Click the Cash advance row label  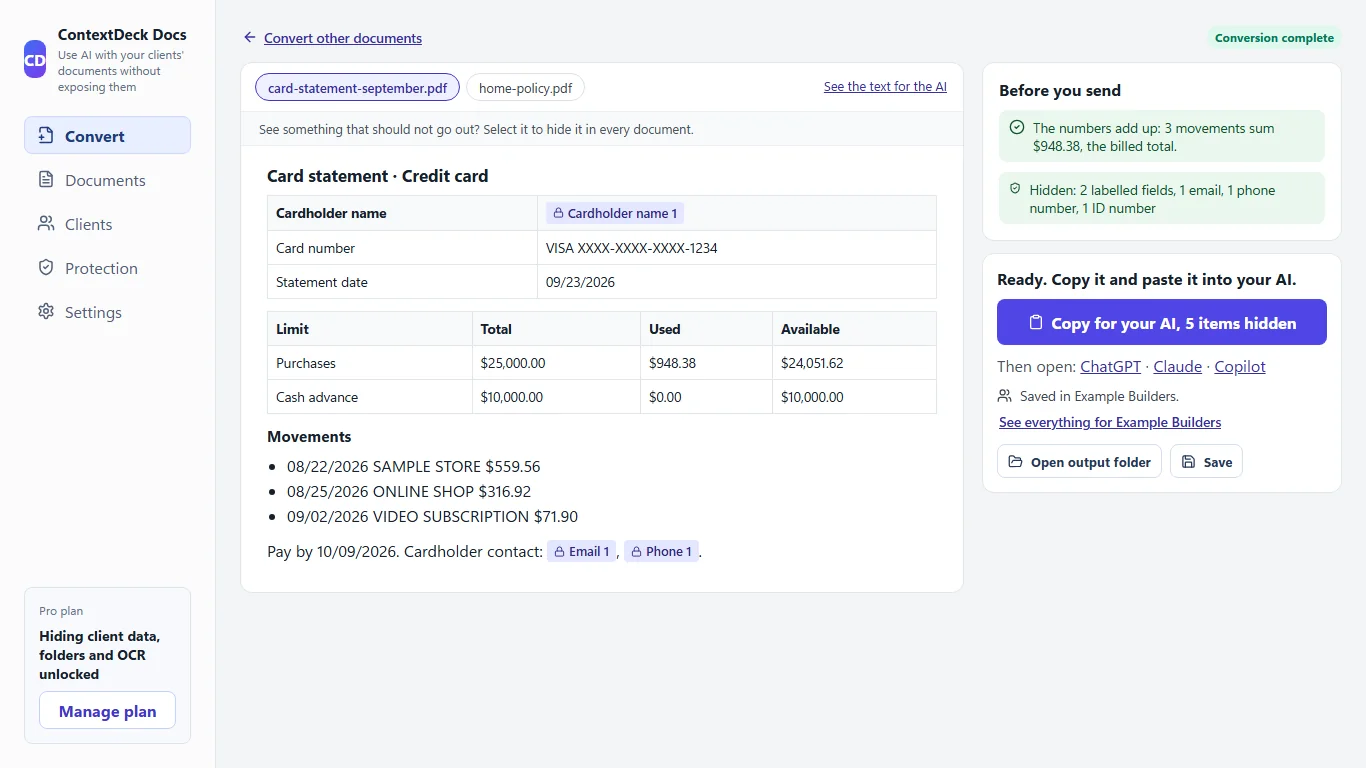[317, 397]
